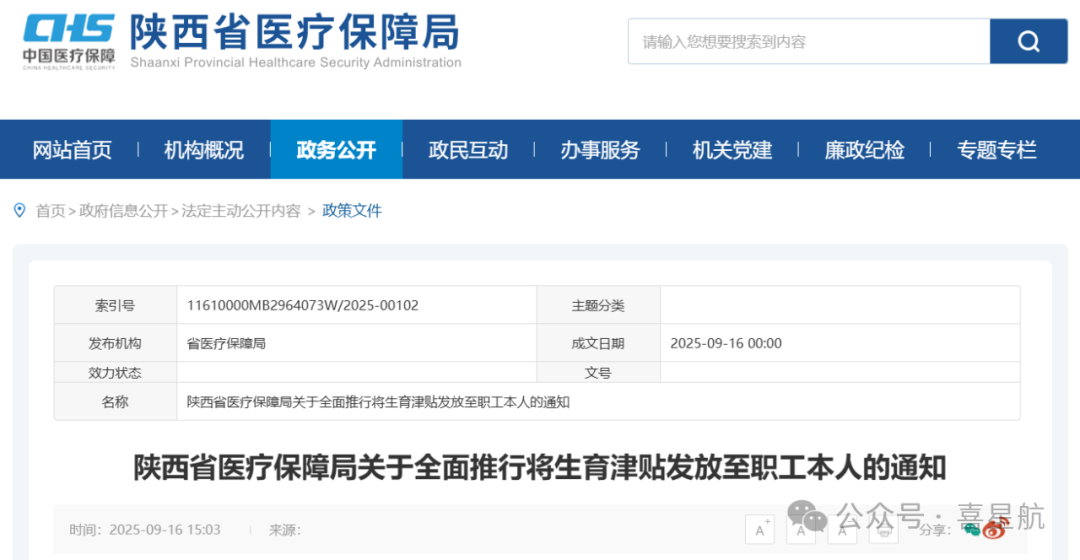Viewport: 1080px width, 560px height.
Task: Click the location pin icon in breadcrumb
Action: [20, 210]
